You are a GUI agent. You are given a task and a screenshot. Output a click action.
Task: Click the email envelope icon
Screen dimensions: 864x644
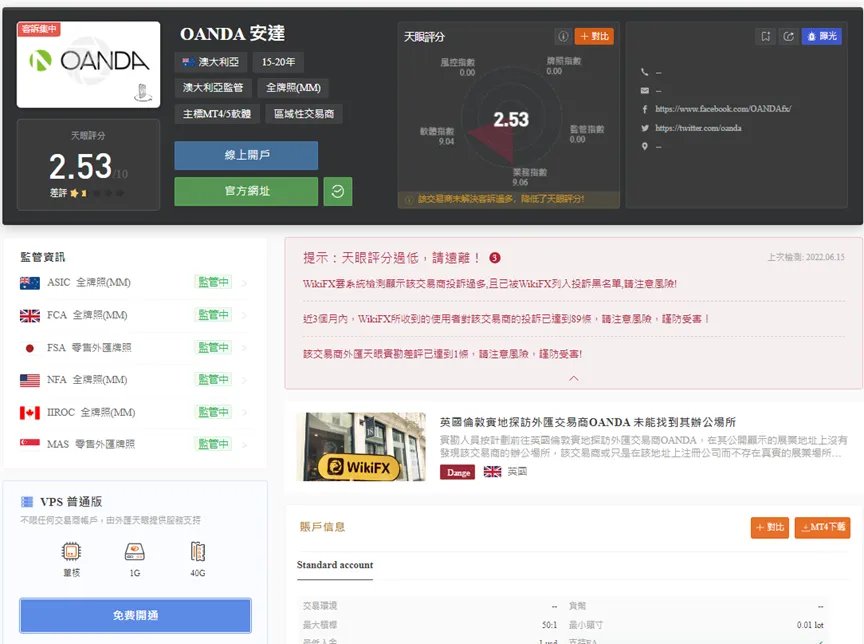click(645, 90)
